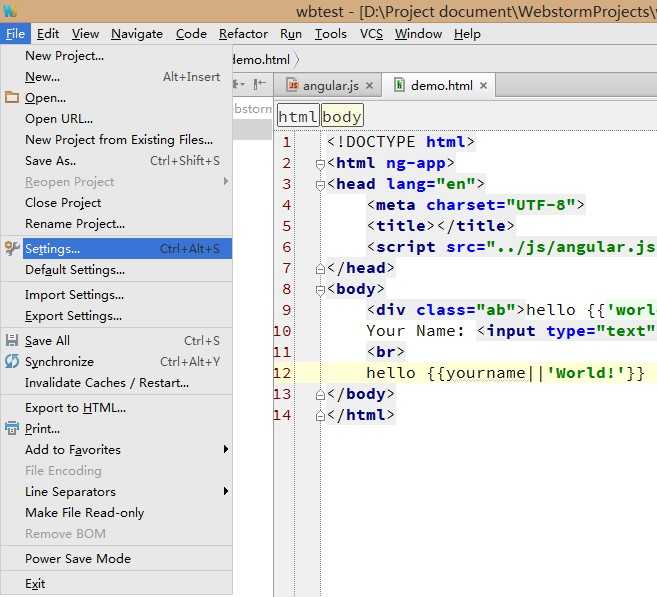657x597 pixels.
Task: Toggle Power Save Mode menu item
Action: [x=116, y=558]
